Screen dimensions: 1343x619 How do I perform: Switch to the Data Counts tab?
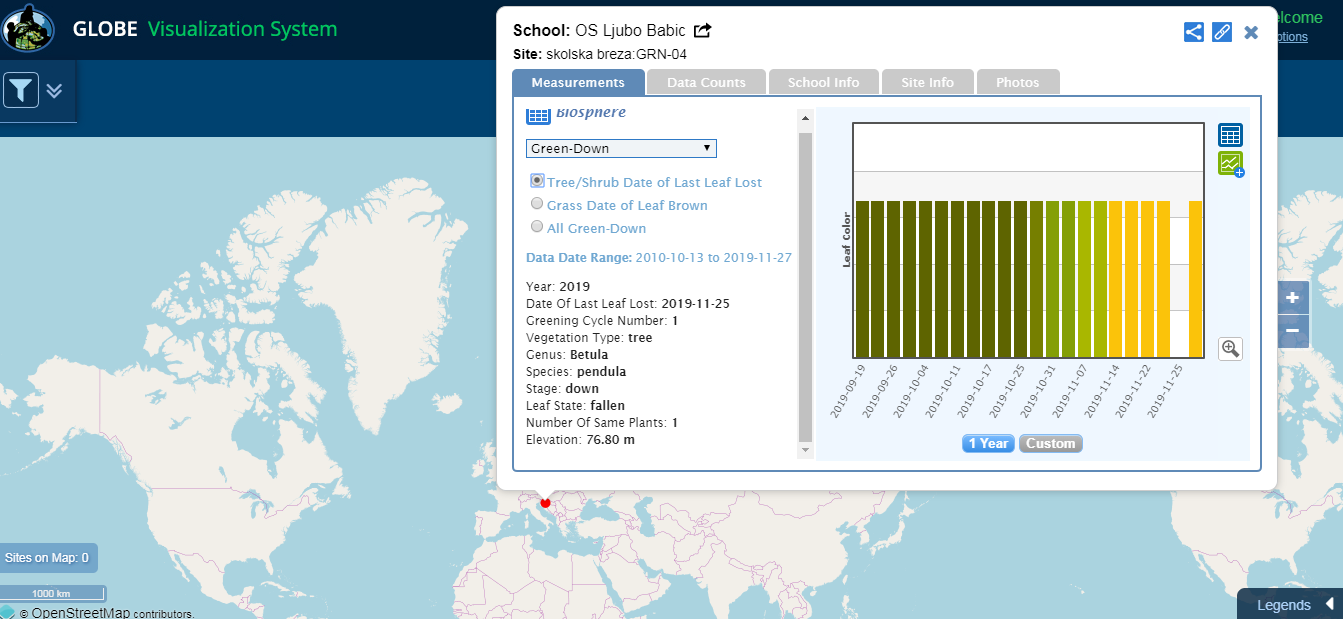tap(706, 82)
